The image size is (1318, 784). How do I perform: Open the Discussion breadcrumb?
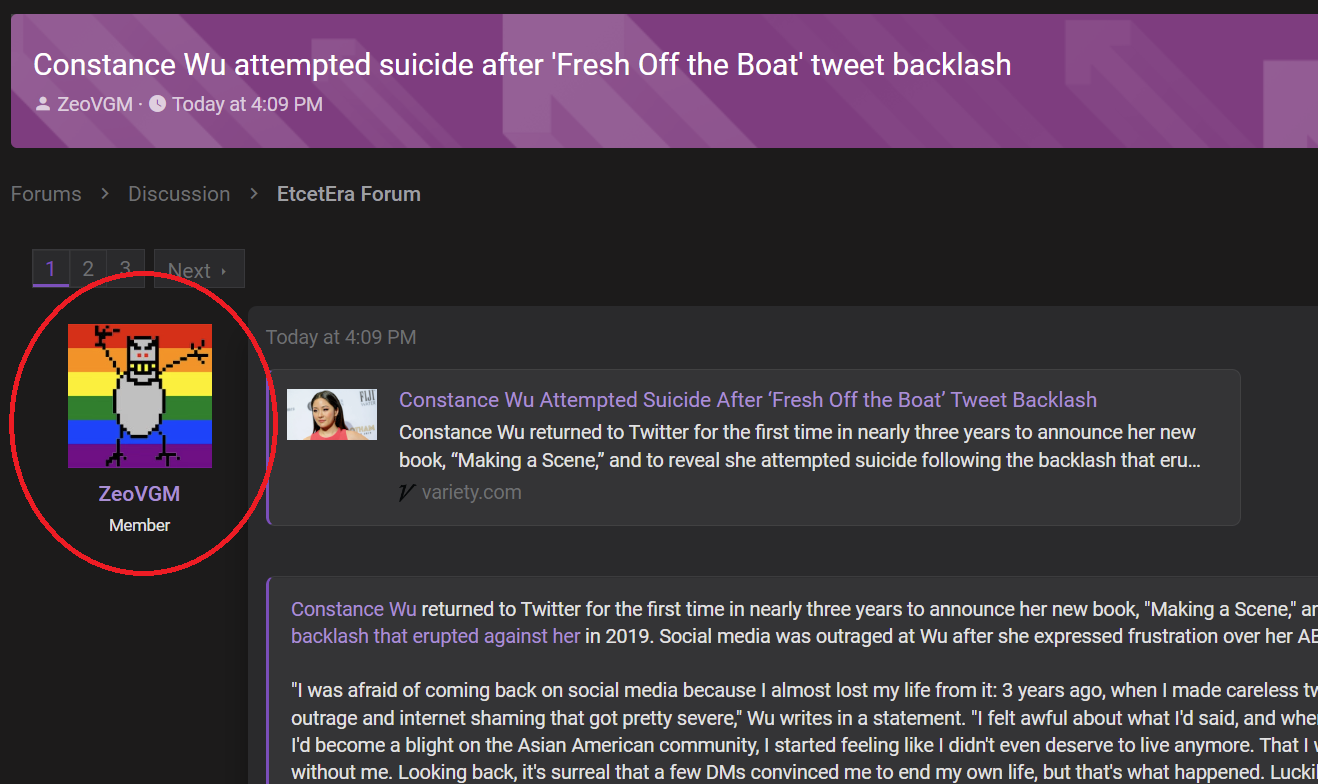coord(179,194)
